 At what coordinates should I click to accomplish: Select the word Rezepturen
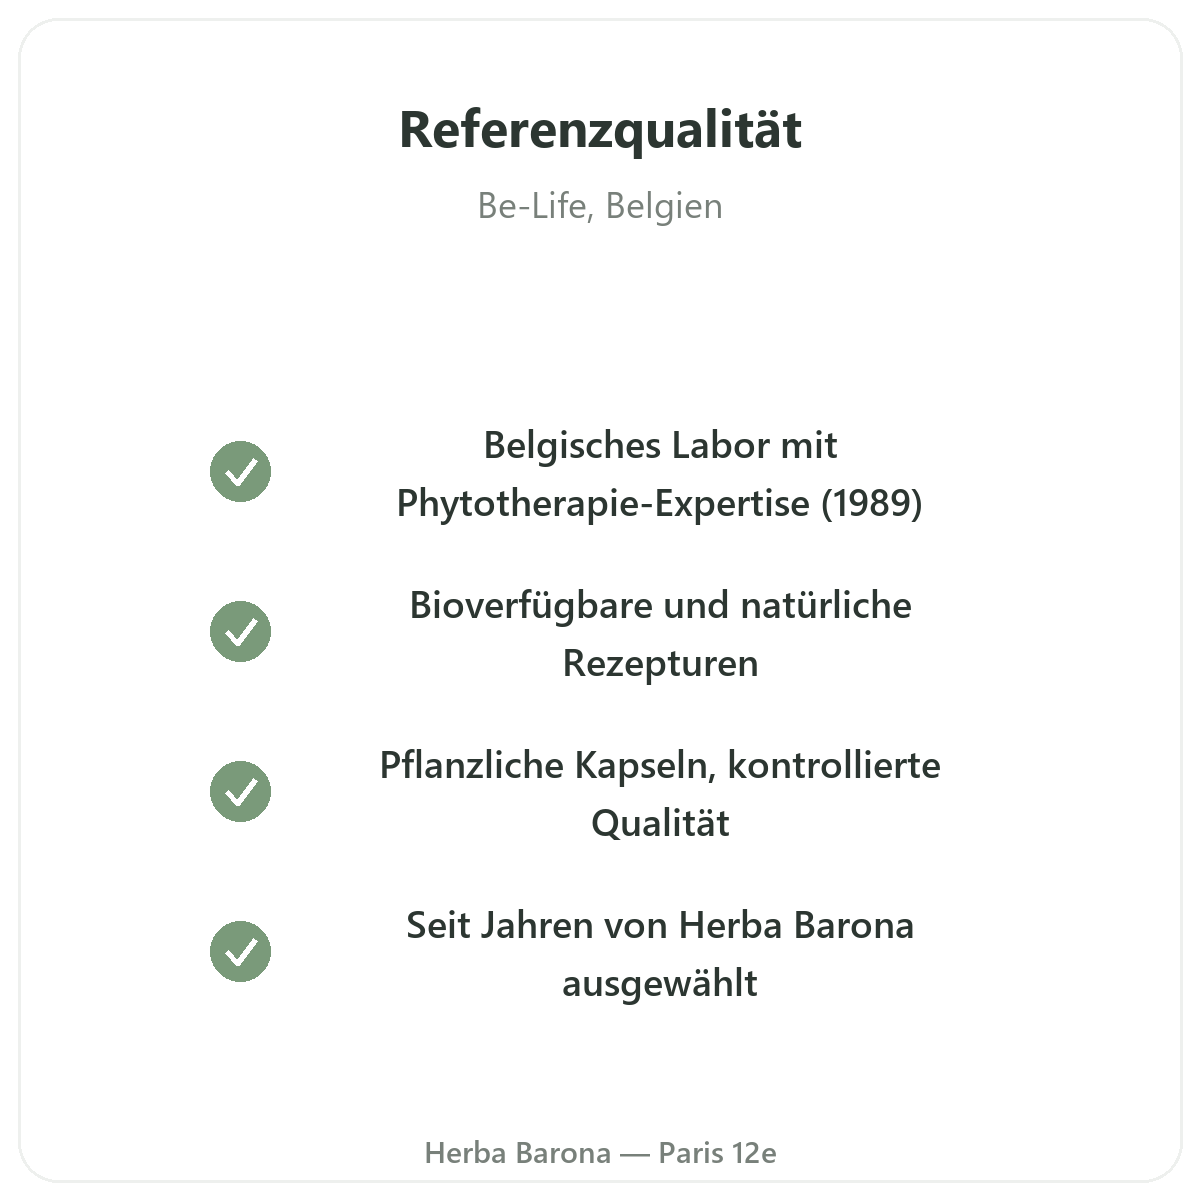click(x=660, y=663)
